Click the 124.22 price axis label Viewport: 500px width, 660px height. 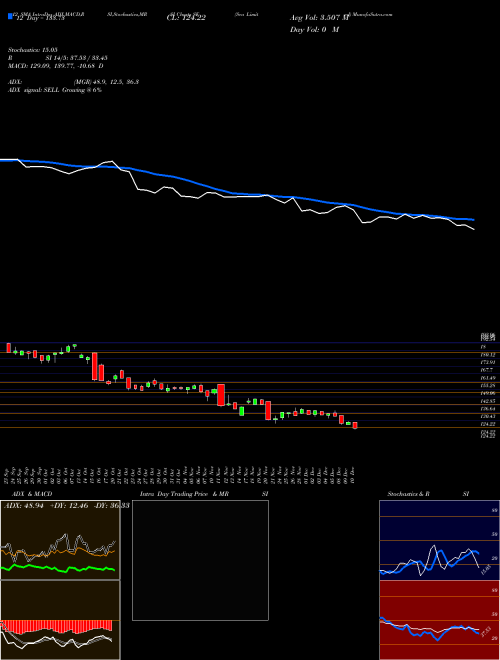click(487, 424)
